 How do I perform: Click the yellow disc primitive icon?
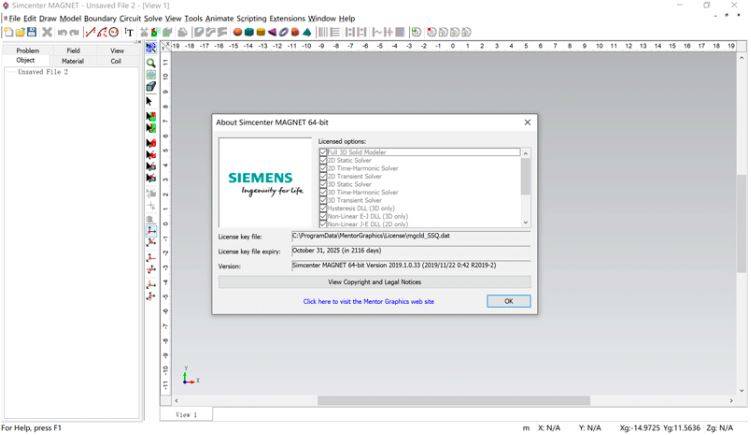pos(261,33)
